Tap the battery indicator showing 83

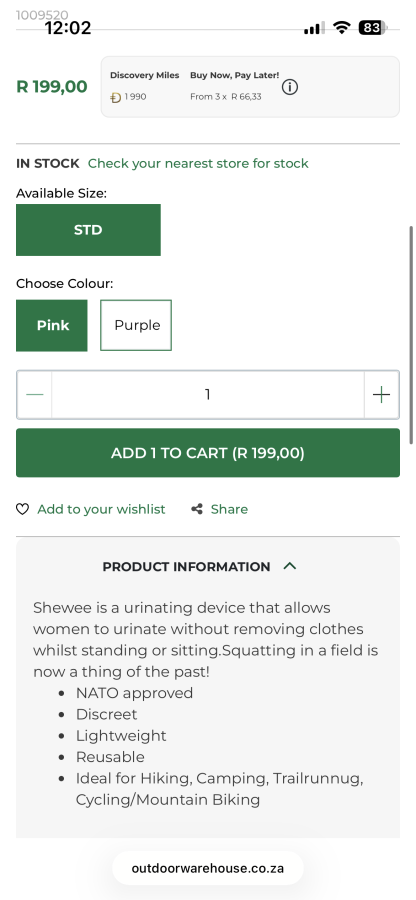[373, 28]
